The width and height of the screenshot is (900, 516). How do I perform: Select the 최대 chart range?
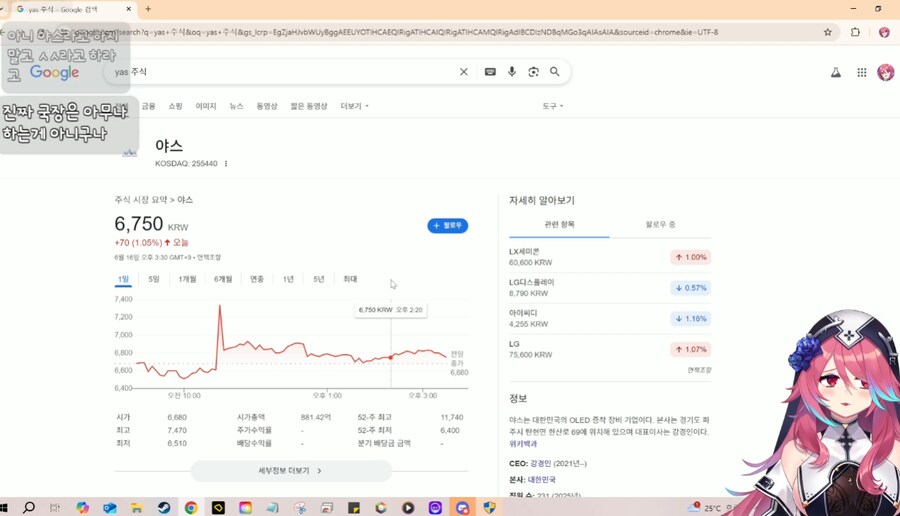coord(350,280)
